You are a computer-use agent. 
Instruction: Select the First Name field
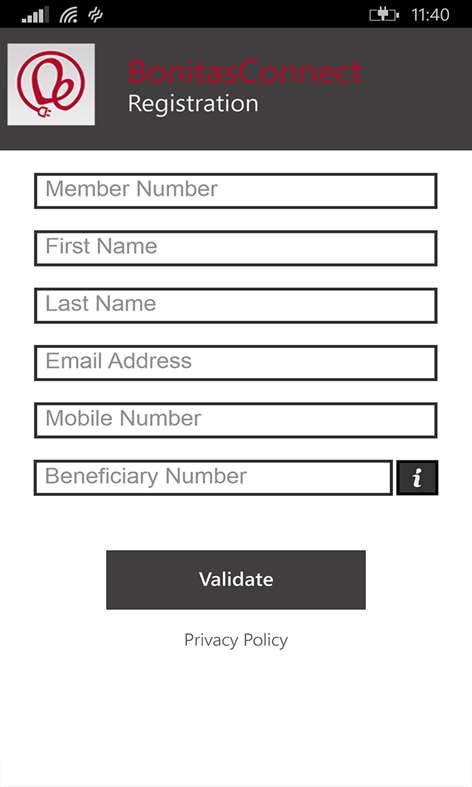click(x=235, y=248)
